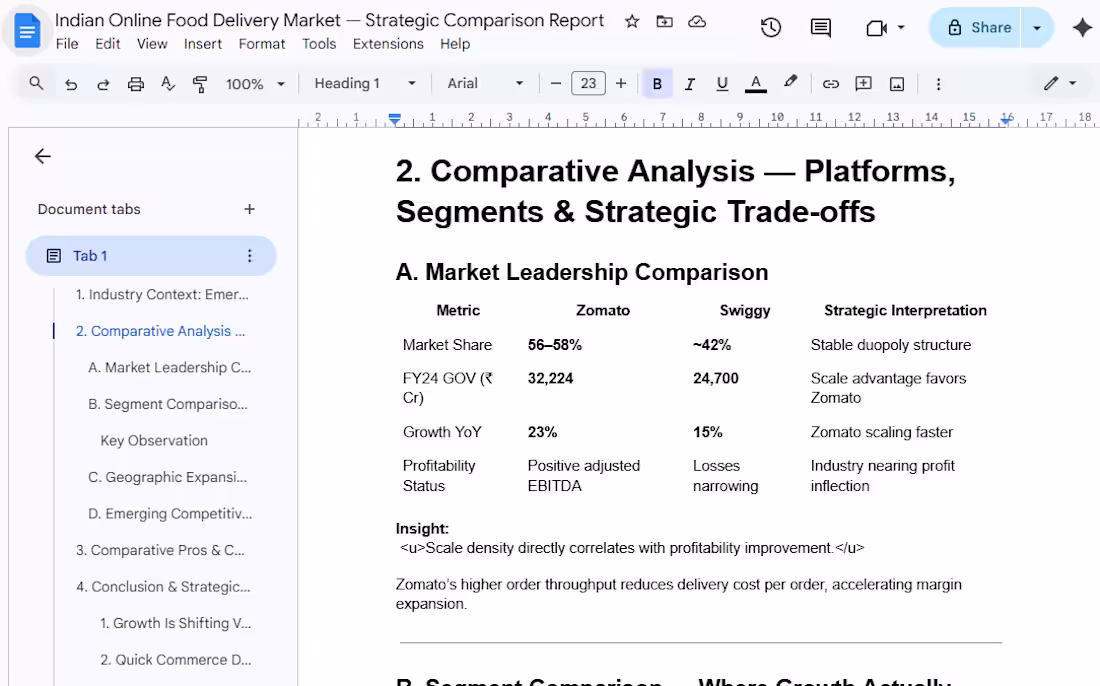
Task: Start a video call with camera icon
Action: (876, 28)
